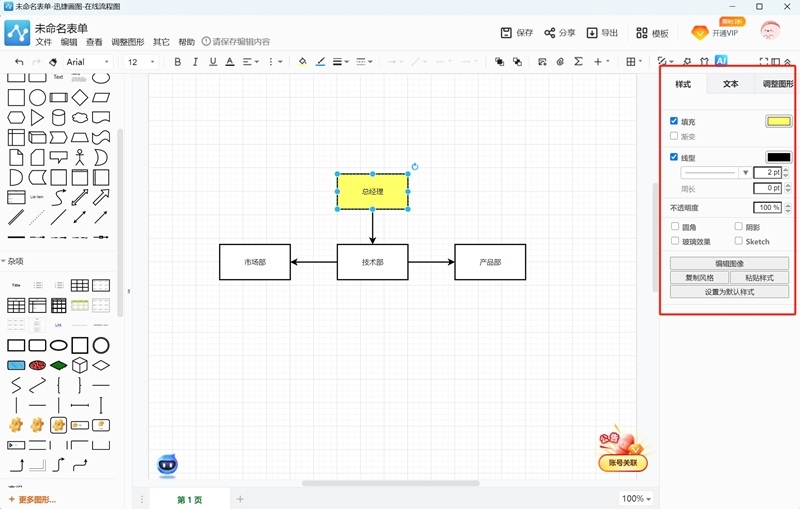Open the line width dropdown in toolbar
Image resolution: width=800 pixels, height=509 pixels.
coord(340,62)
